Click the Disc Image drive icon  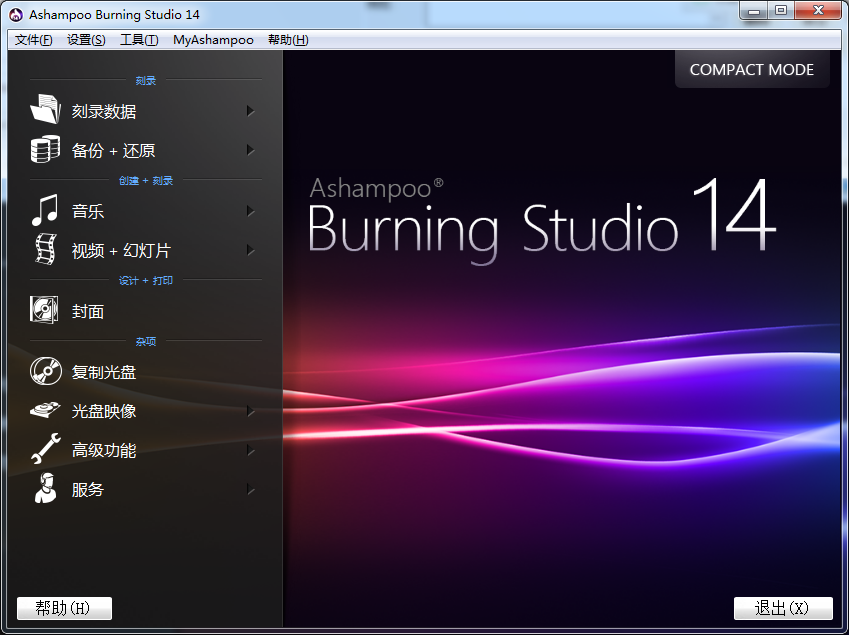click(45, 411)
